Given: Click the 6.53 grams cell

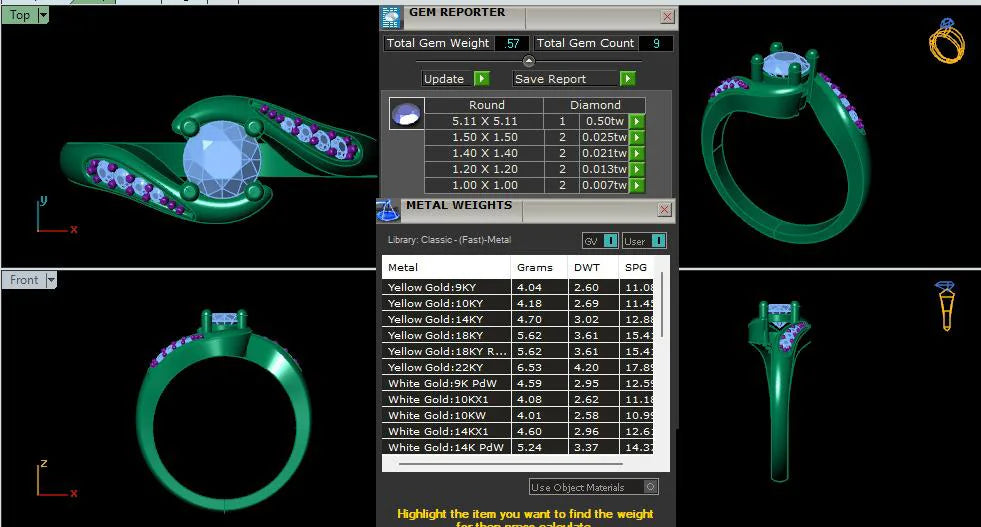Looking at the screenshot, I should point(539,367).
